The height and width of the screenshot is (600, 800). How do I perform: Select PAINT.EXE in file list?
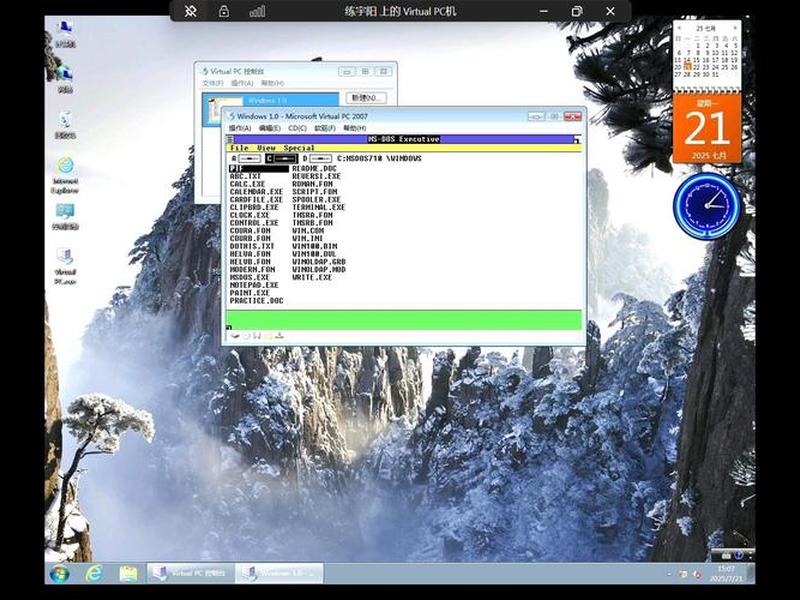(x=249, y=293)
